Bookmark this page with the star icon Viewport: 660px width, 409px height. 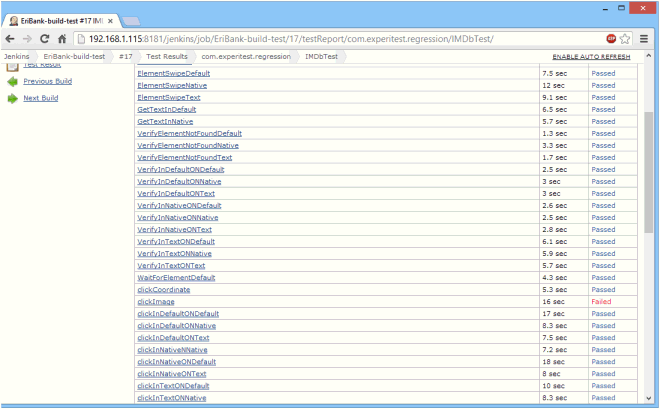click(x=626, y=38)
